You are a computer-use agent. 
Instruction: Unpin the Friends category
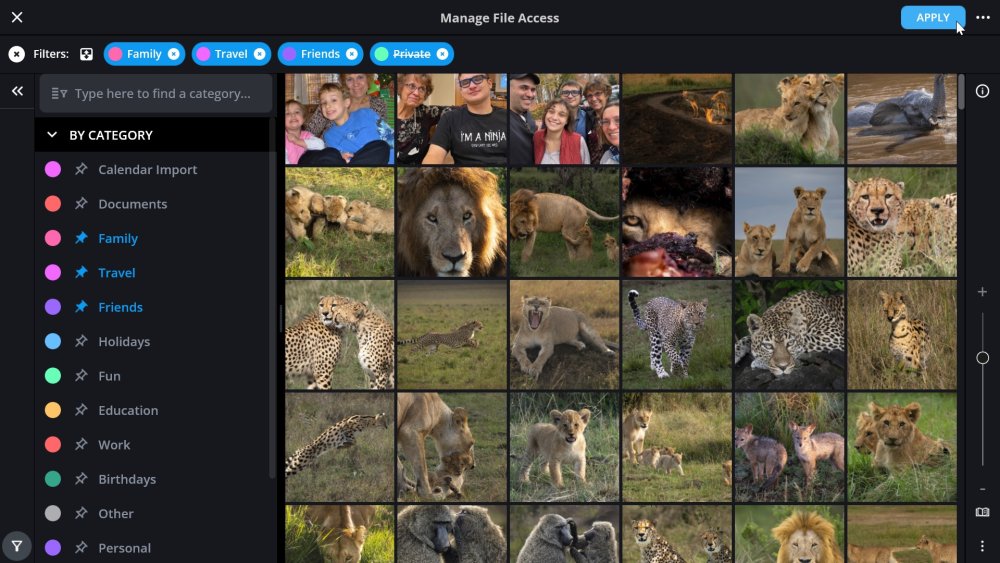[81, 307]
